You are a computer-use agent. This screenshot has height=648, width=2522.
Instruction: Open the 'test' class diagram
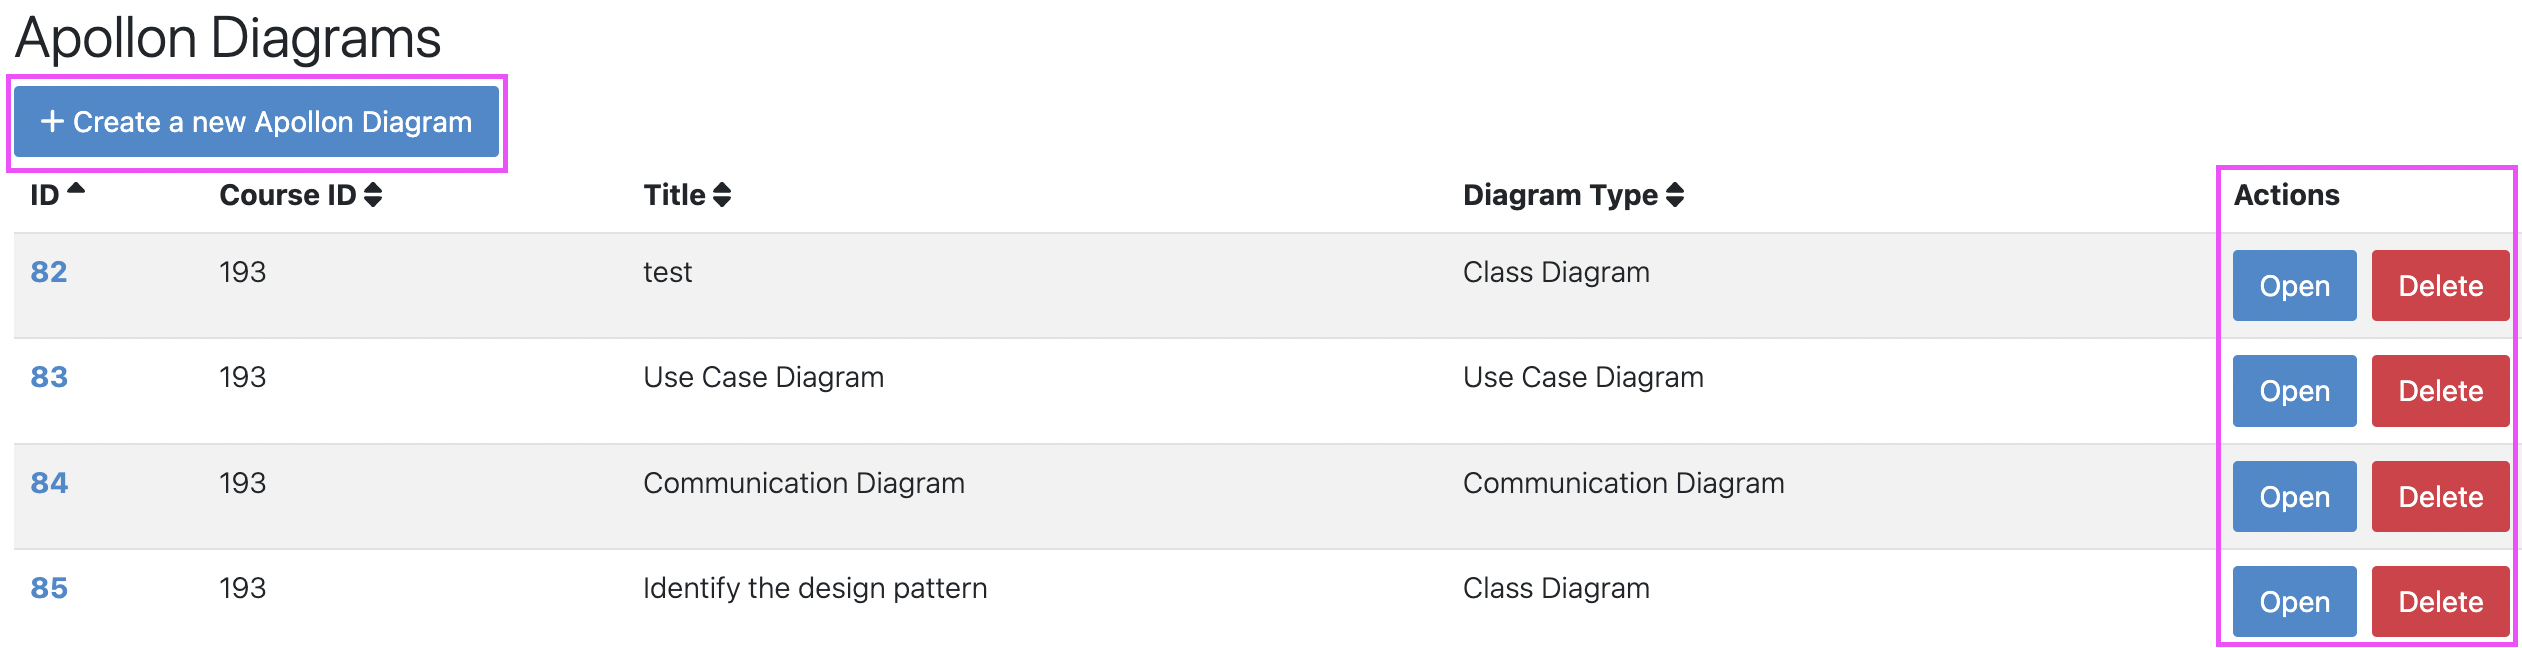point(2293,286)
